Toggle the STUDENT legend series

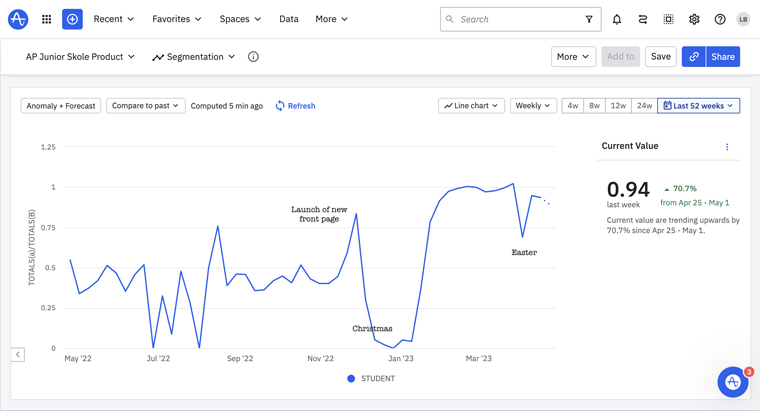[371, 379]
